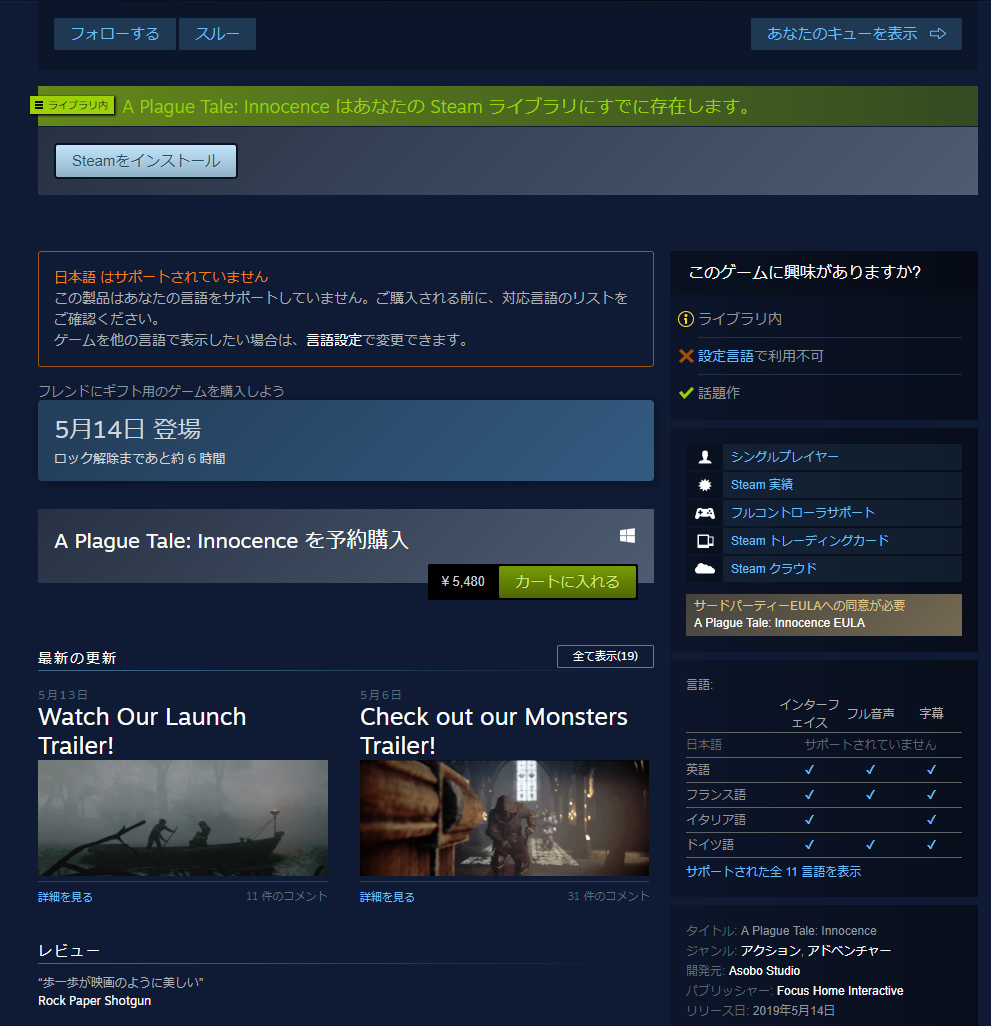The height and width of the screenshot is (1026, 991).
Task: Click the arrow icon on queue button
Action: tap(938, 34)
